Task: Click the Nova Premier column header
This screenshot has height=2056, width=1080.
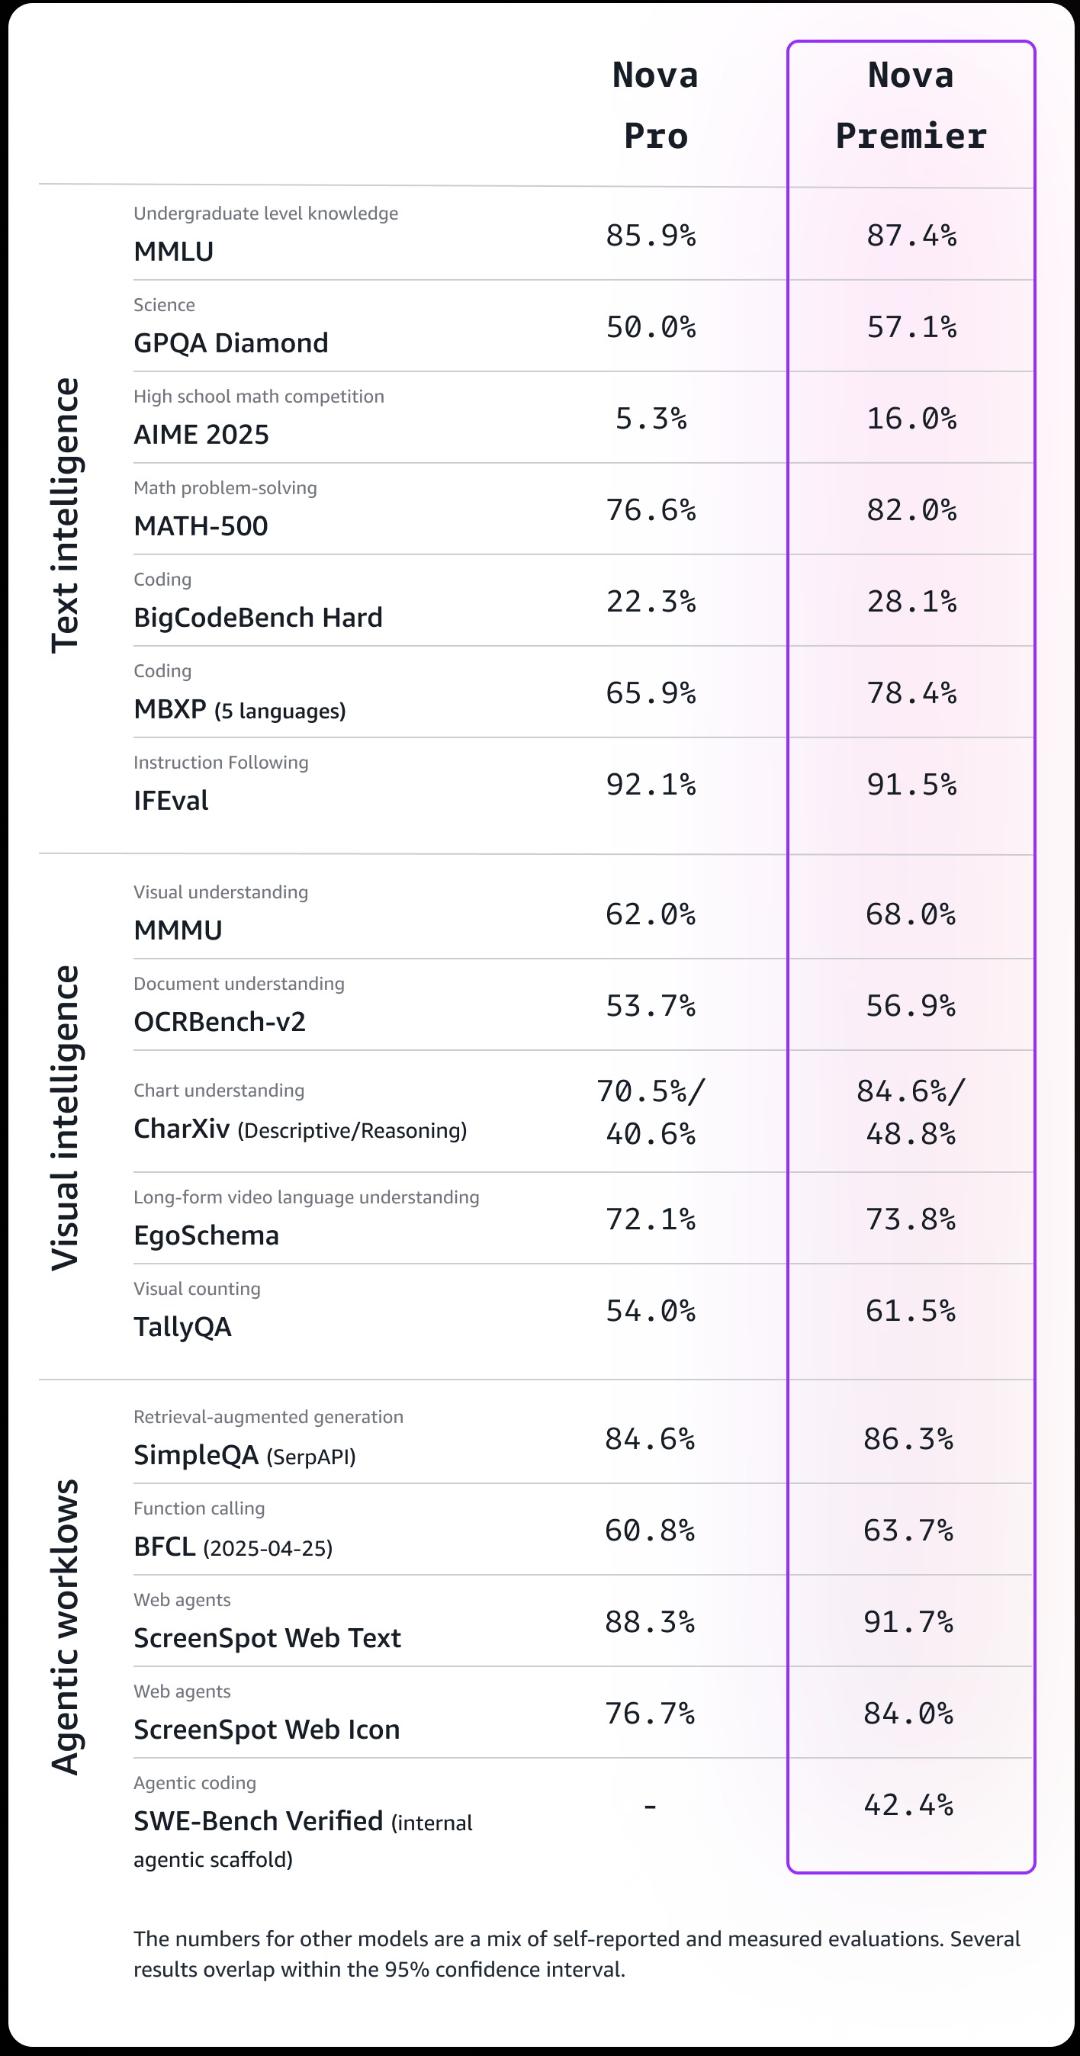Action: tap(911, 105)
